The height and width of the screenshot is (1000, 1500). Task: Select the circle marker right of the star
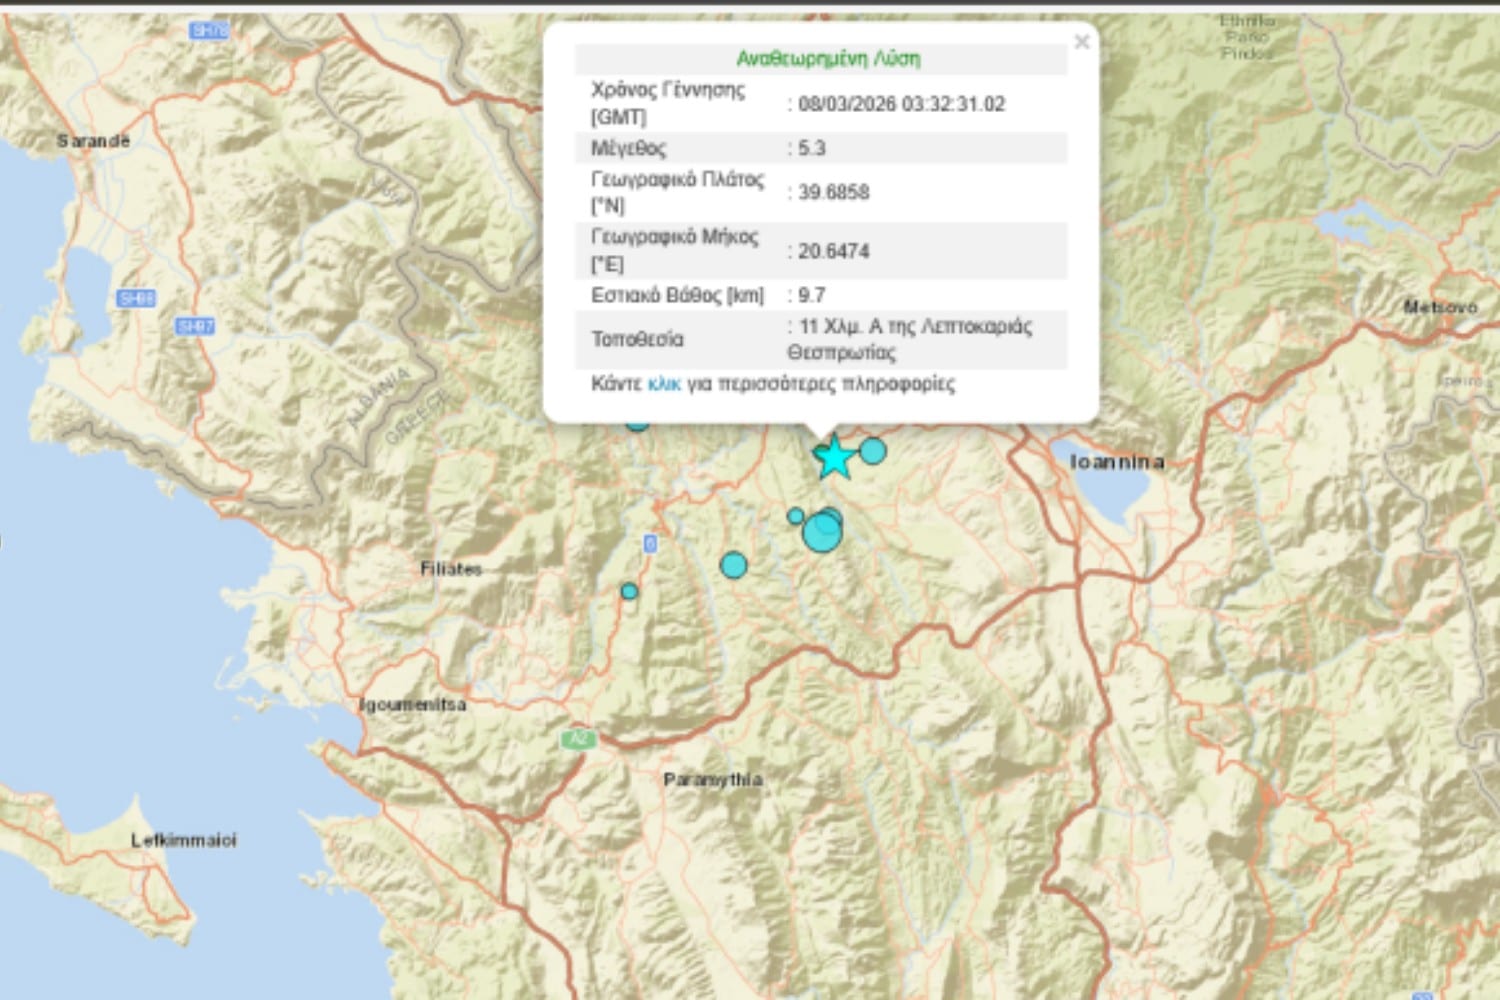(873, 451)
